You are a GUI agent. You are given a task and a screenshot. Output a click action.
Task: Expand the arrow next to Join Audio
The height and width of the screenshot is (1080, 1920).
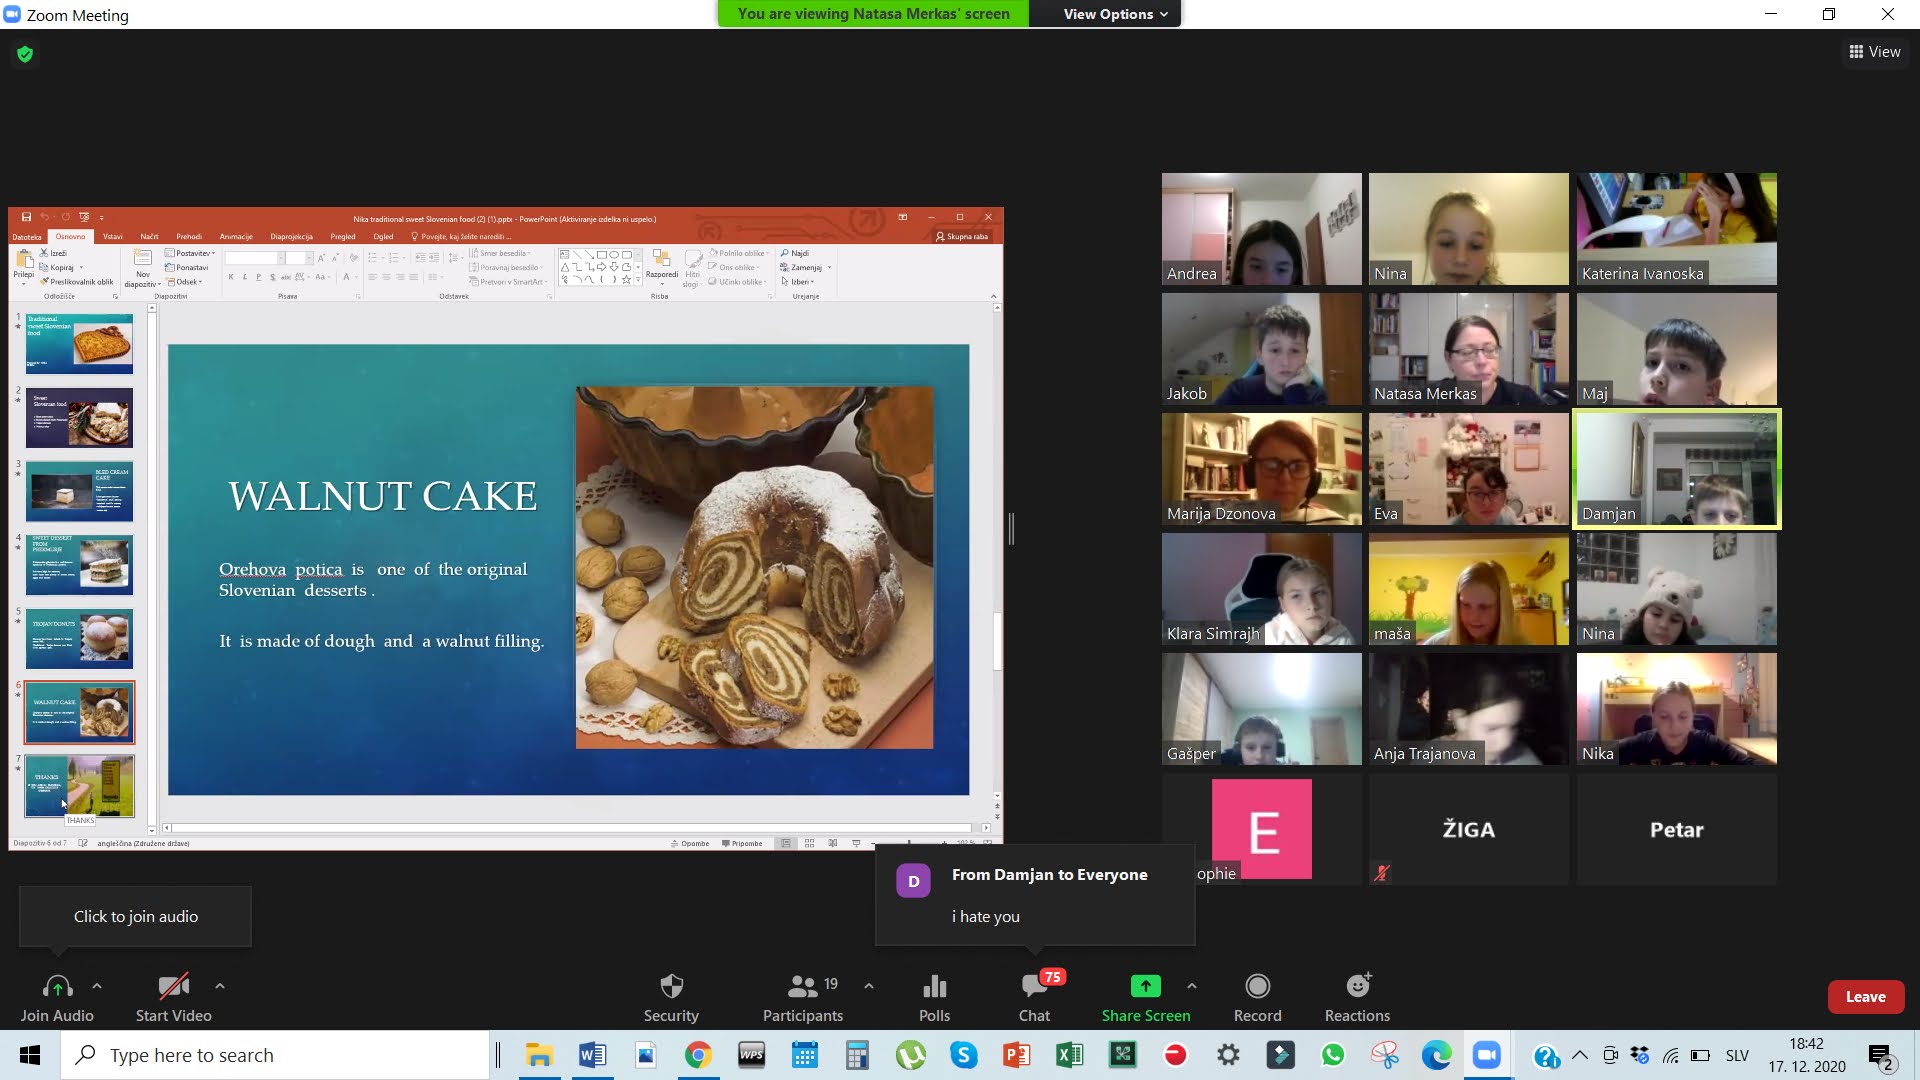[x=97, y=986]
